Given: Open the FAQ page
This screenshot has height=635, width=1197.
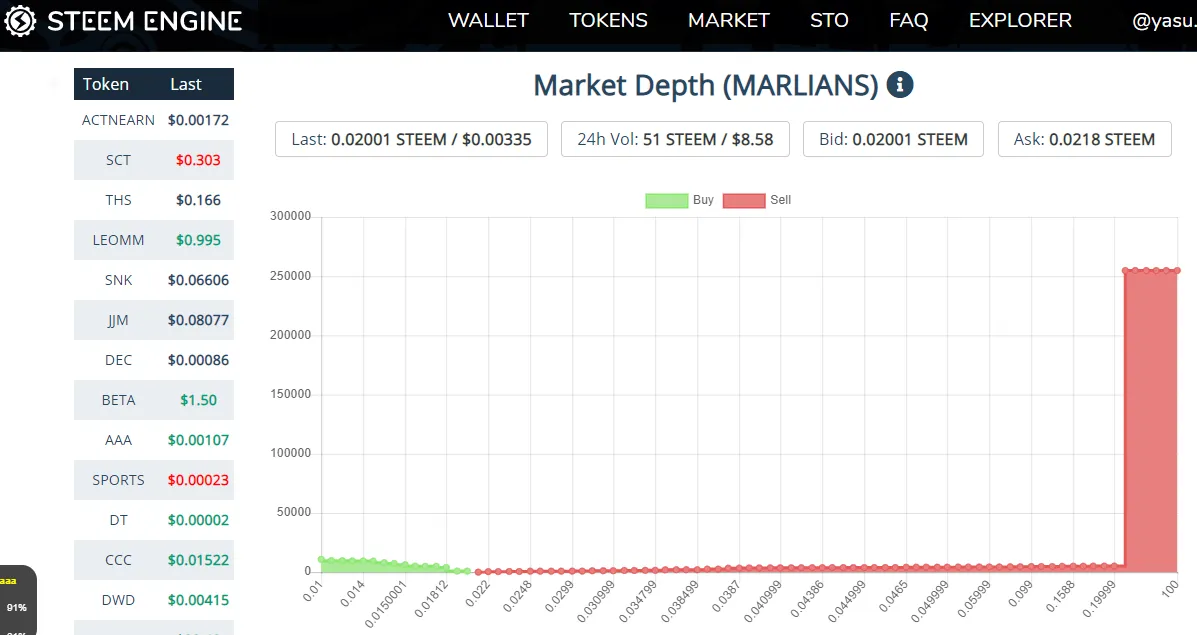Looking at the screenshot, I should pos(908,21).
